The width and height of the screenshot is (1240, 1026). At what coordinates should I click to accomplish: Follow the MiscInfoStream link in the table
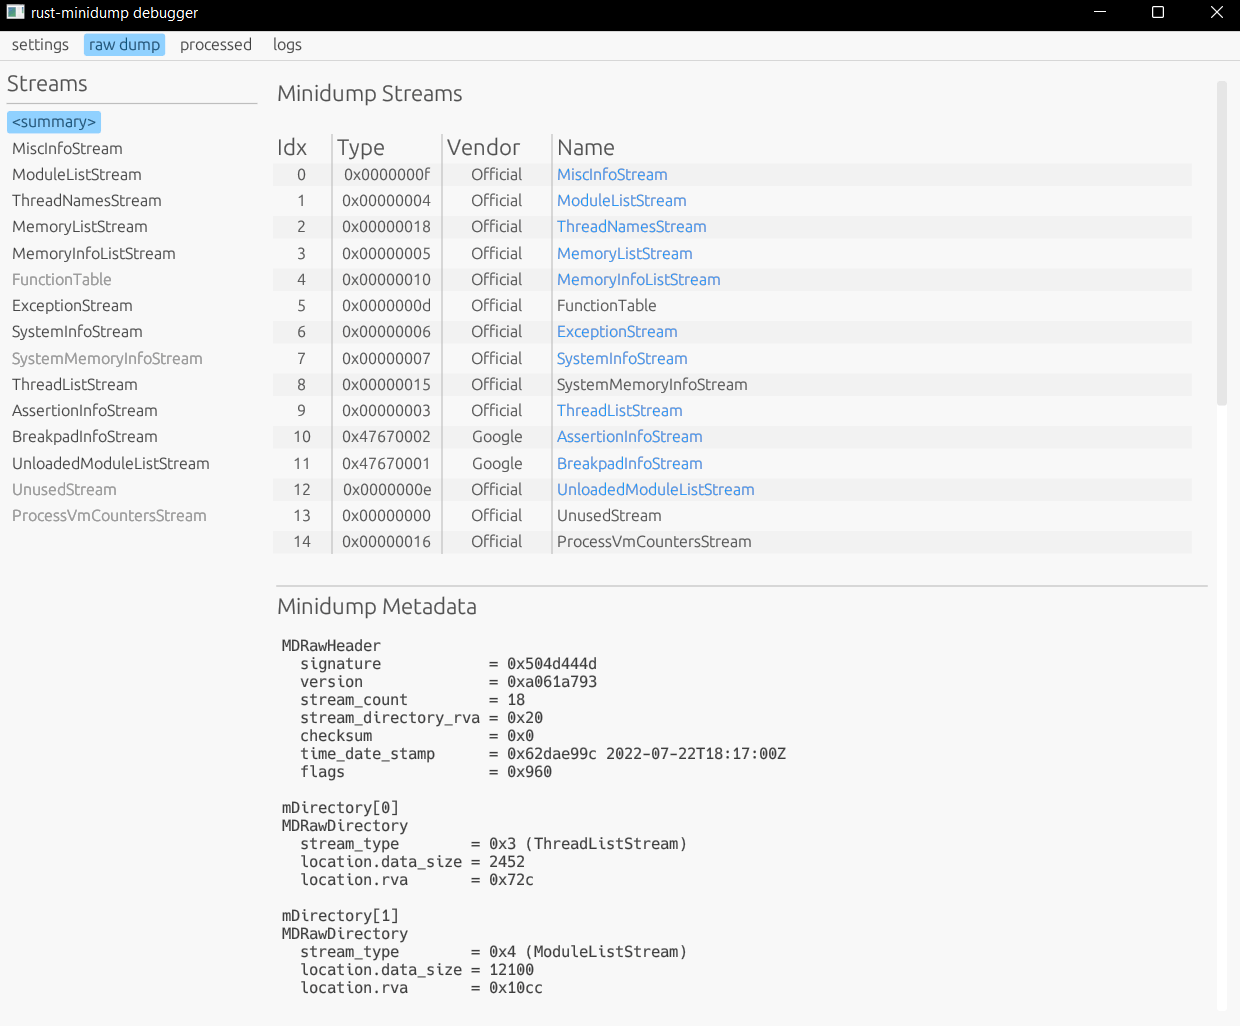[612, 174]
